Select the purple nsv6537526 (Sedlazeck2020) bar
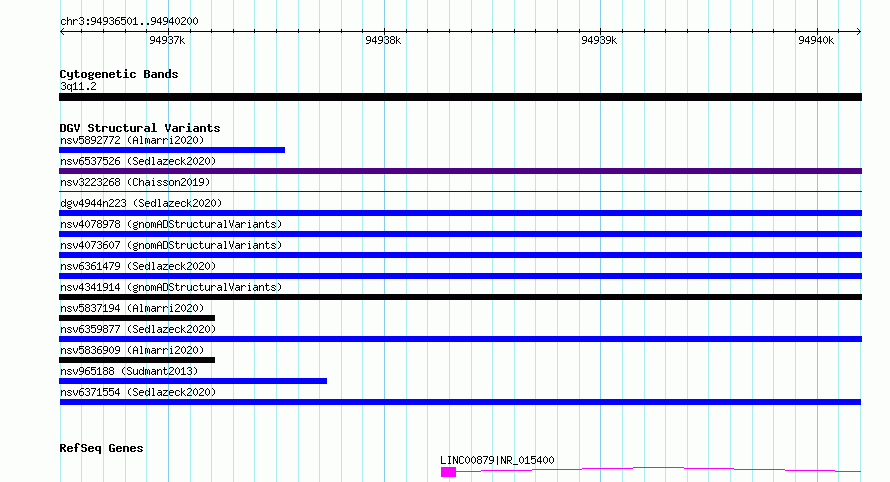Viewport: 890px width, 482px height. point(460,171)
